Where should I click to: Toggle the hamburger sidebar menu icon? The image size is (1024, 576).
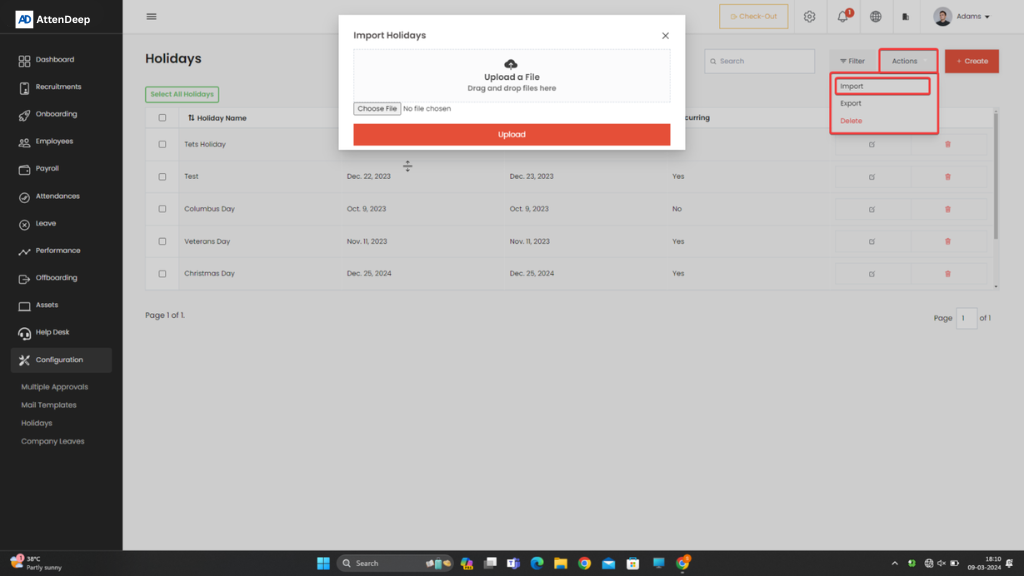click(x=151, y=17)
